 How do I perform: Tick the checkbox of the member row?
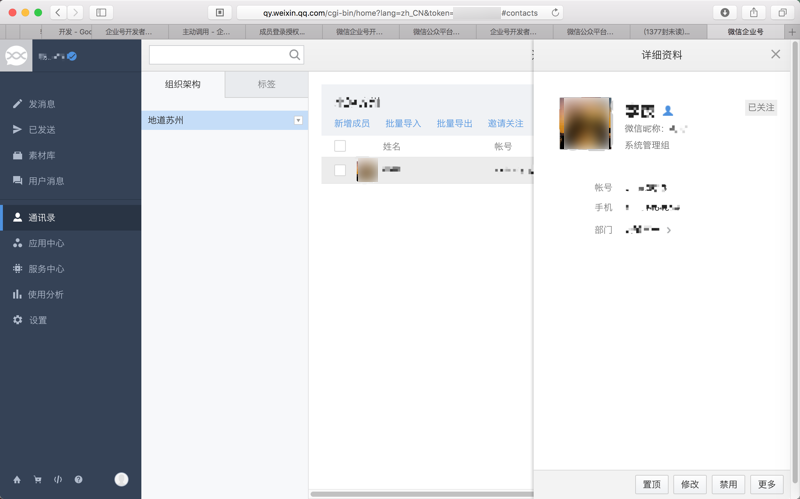pyautogui.click(x=340, y=170)
